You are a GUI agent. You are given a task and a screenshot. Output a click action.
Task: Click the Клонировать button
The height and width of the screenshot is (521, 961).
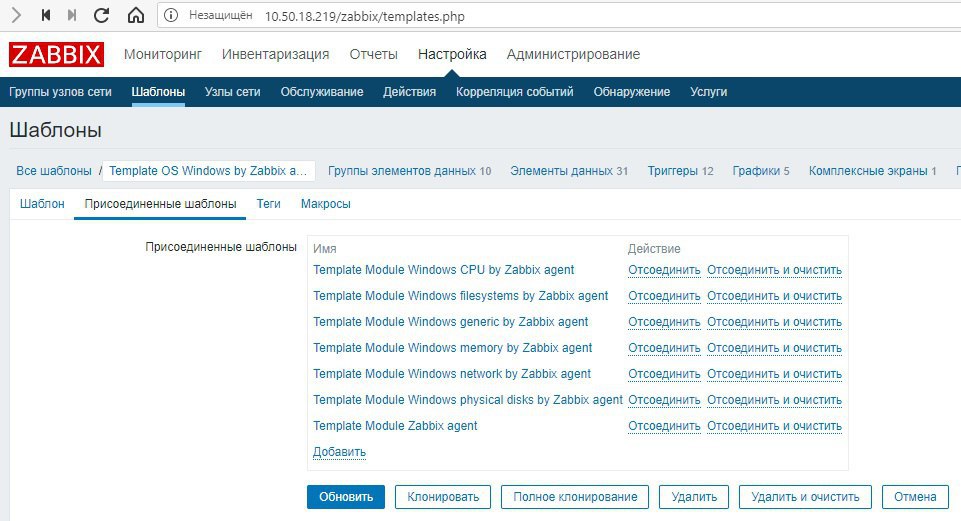pos(443,497)
